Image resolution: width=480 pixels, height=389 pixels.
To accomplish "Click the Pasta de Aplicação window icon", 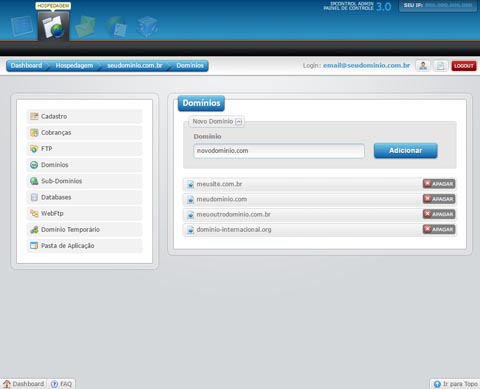I will point(34,246).
